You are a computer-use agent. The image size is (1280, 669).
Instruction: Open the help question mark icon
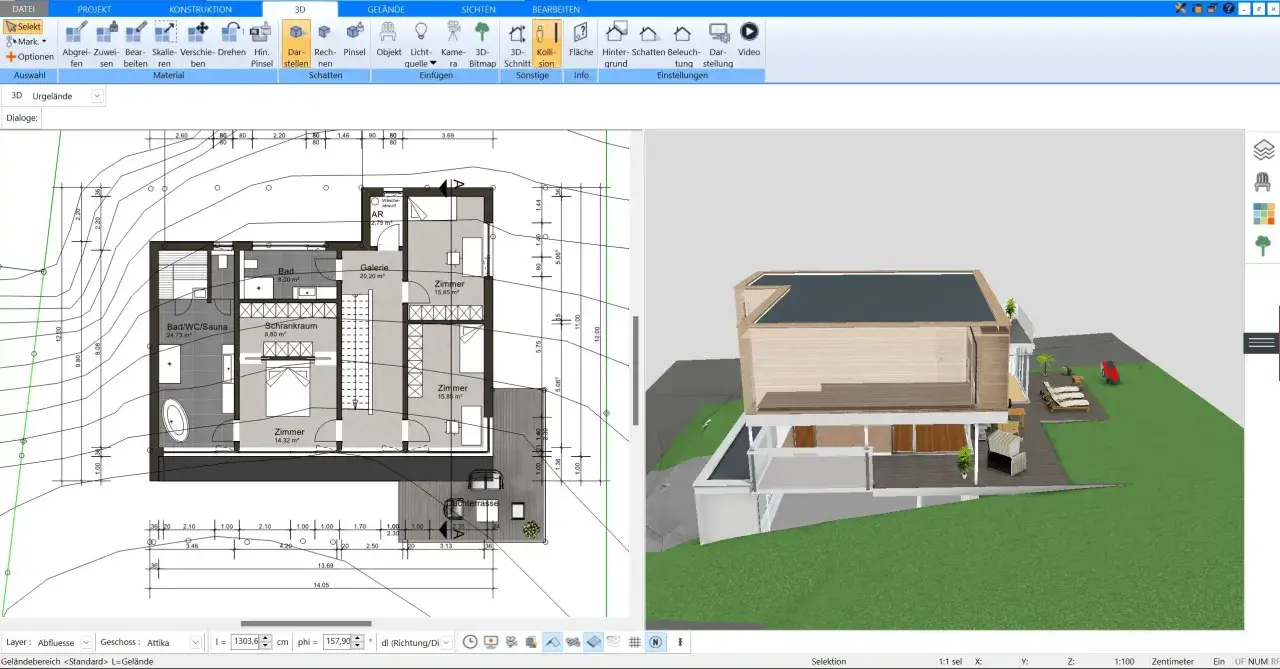(1228, 8)
